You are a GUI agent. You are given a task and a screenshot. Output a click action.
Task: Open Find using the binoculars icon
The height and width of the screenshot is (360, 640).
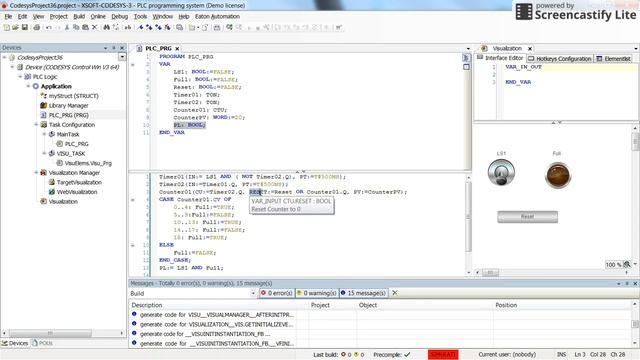tap(107, 27)
